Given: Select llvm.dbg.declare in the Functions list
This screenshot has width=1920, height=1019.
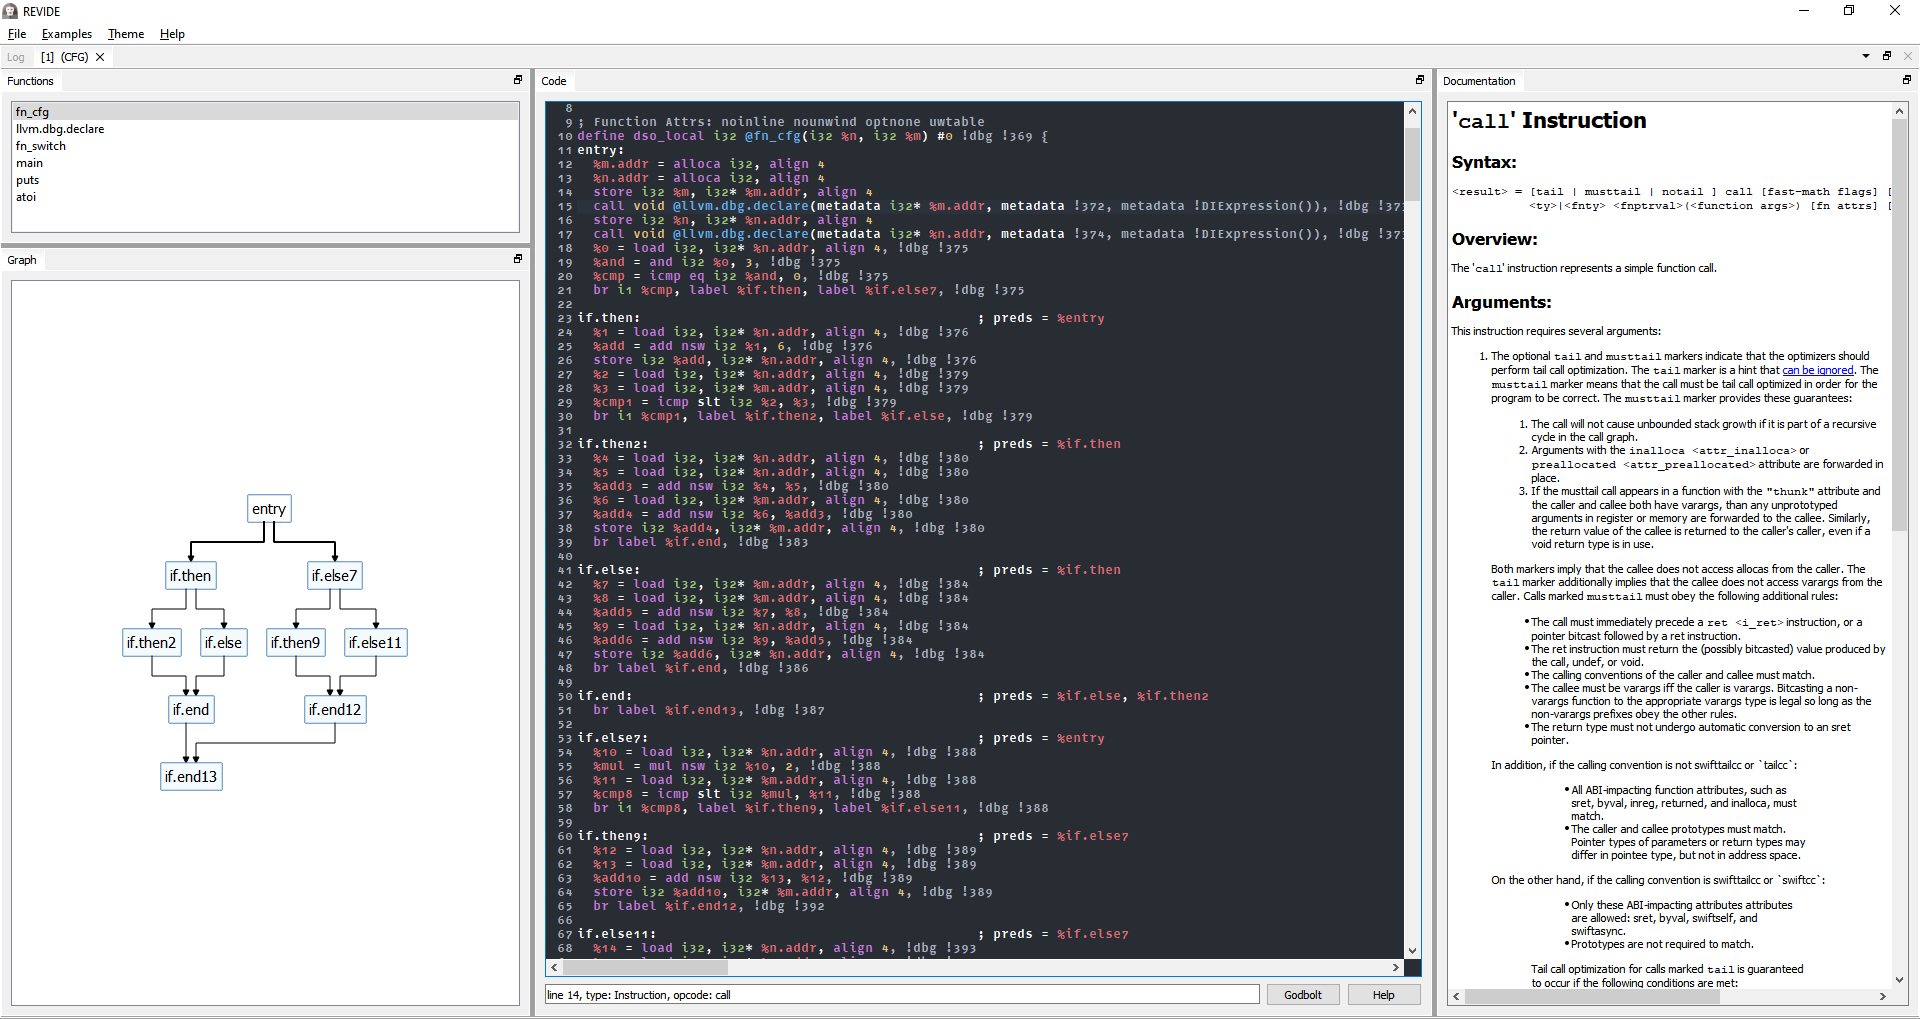Looking at the screenshot, I should [x=265, y=129].
